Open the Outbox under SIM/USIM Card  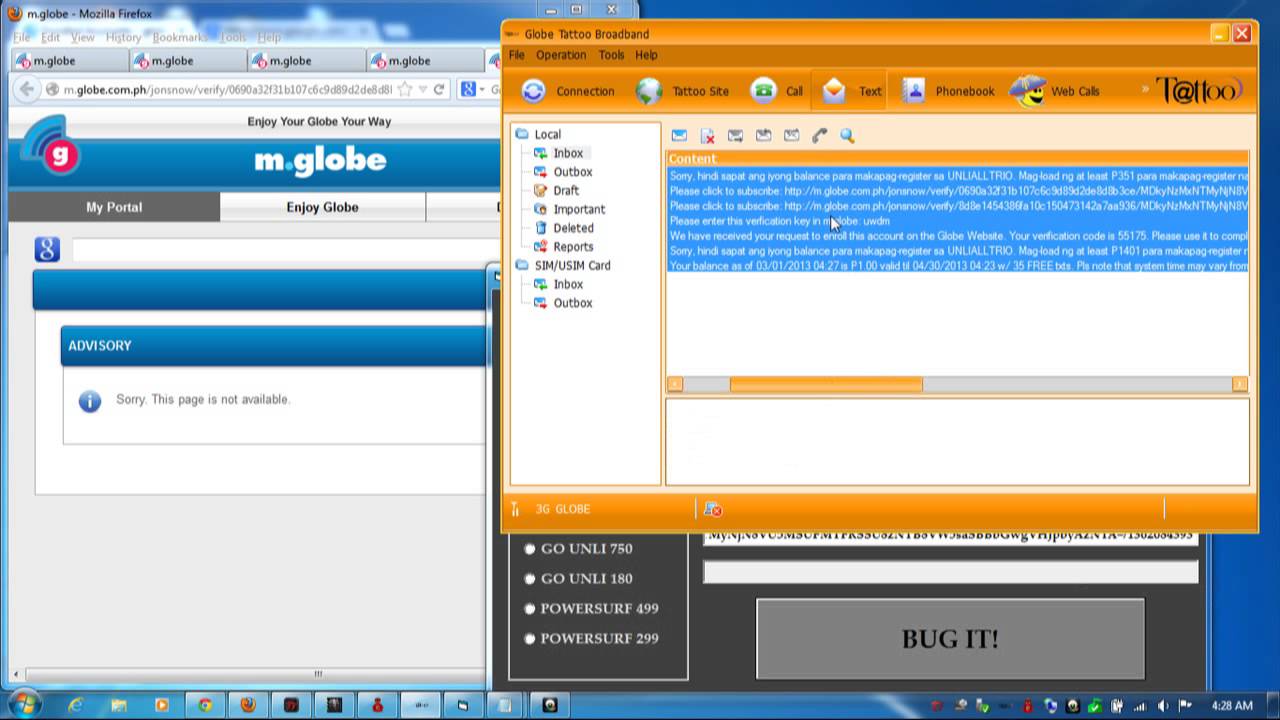point(562,303)
